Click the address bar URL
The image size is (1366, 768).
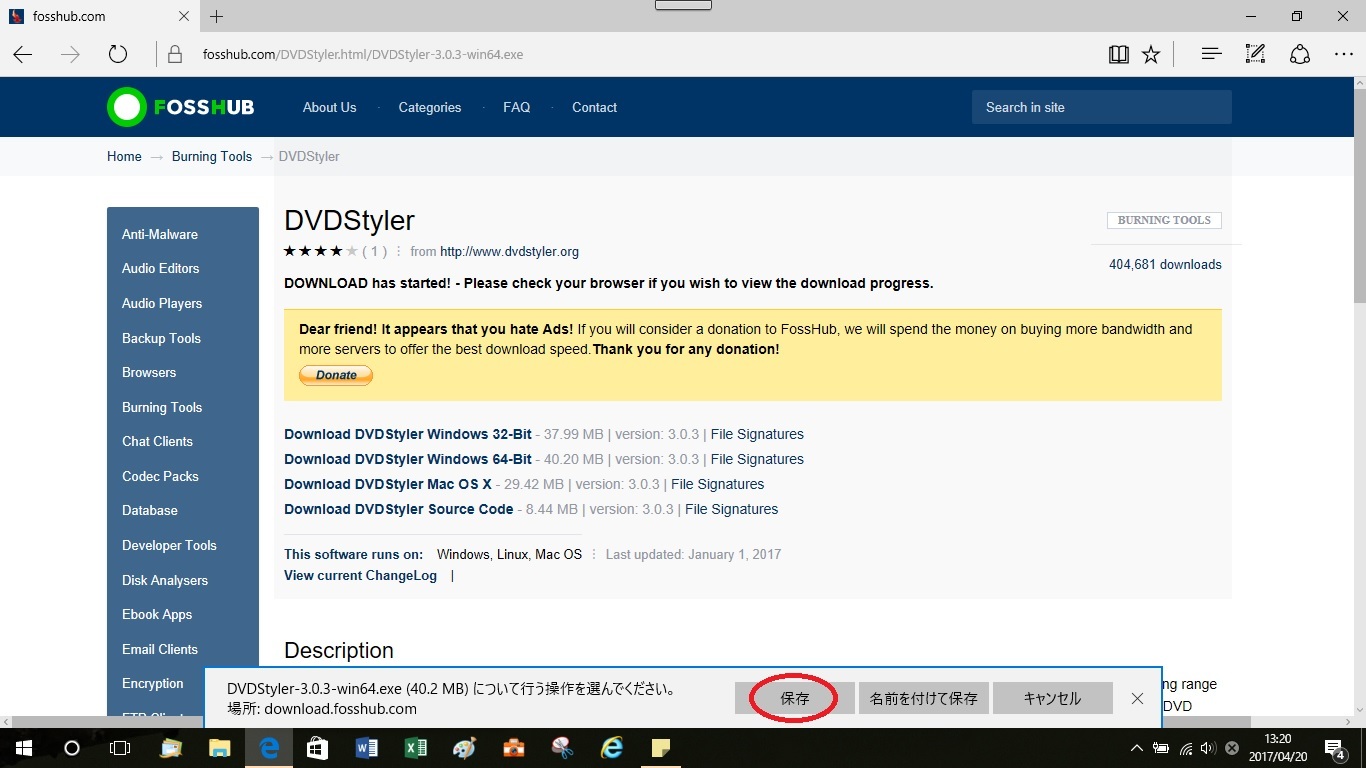(362, 55)
